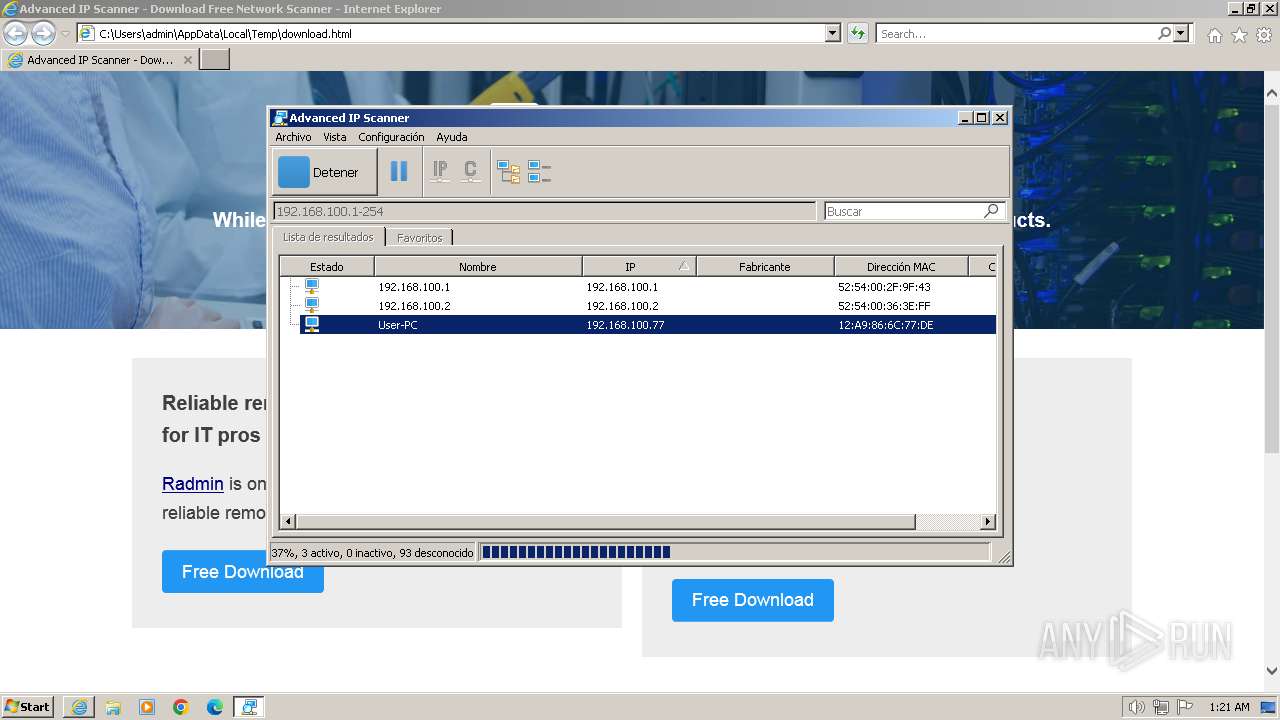The width and height of the screenshot is (1280, 720).
Task: Click computer icon for User-PC row
Action: point(312,325)
